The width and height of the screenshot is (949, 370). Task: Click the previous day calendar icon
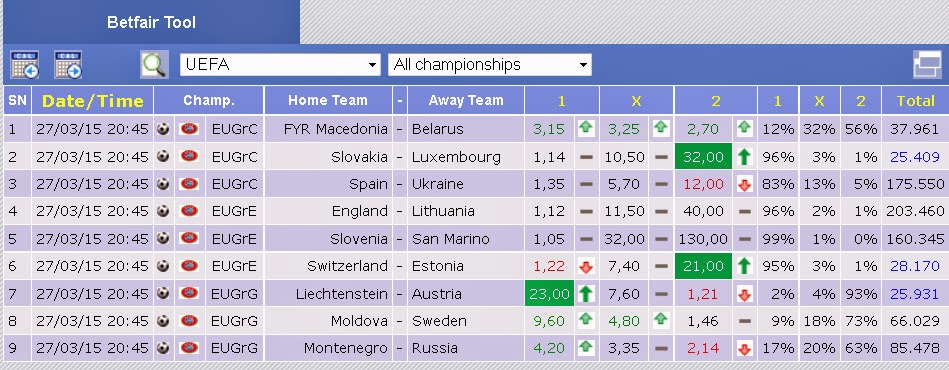(x=25, y=65)
